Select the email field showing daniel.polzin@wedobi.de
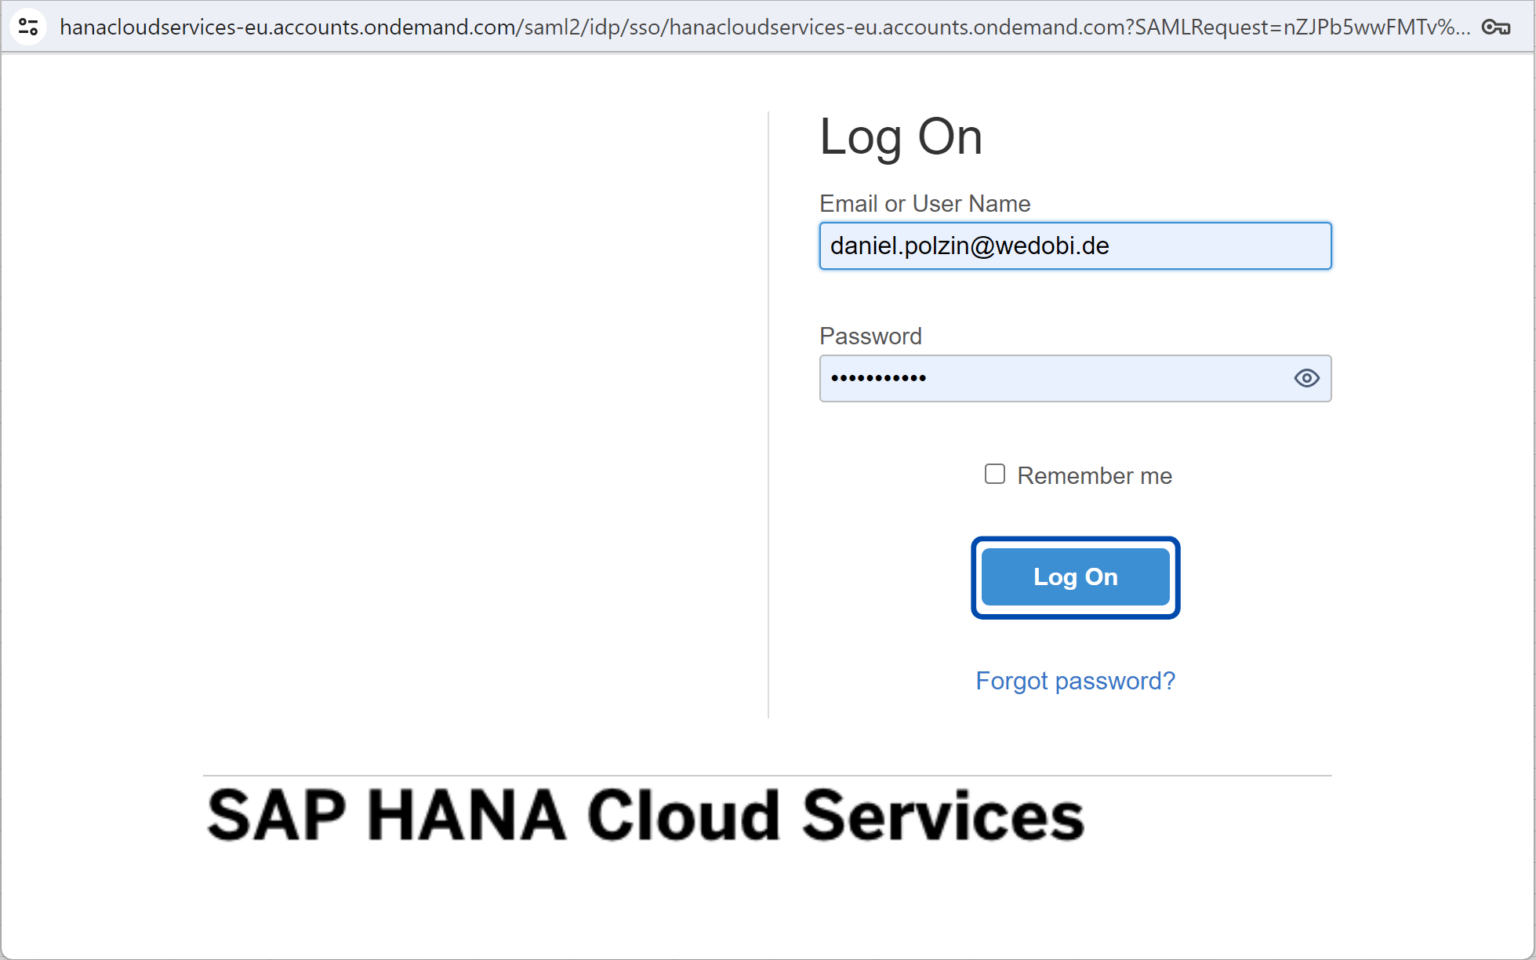The height and width of the screenshot is (960, 1536). click(x=1075, y=245)
